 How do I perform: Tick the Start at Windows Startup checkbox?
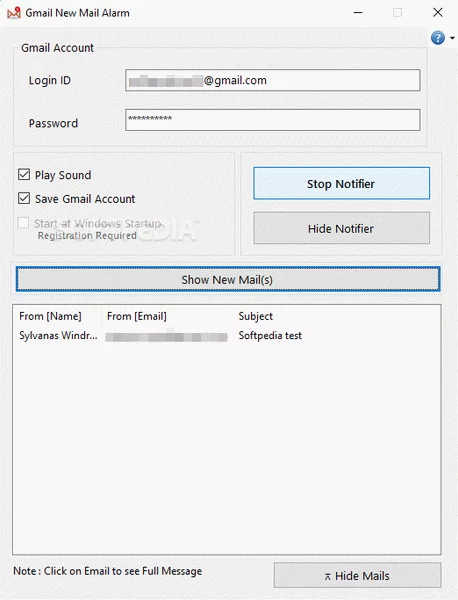[23, 223]
